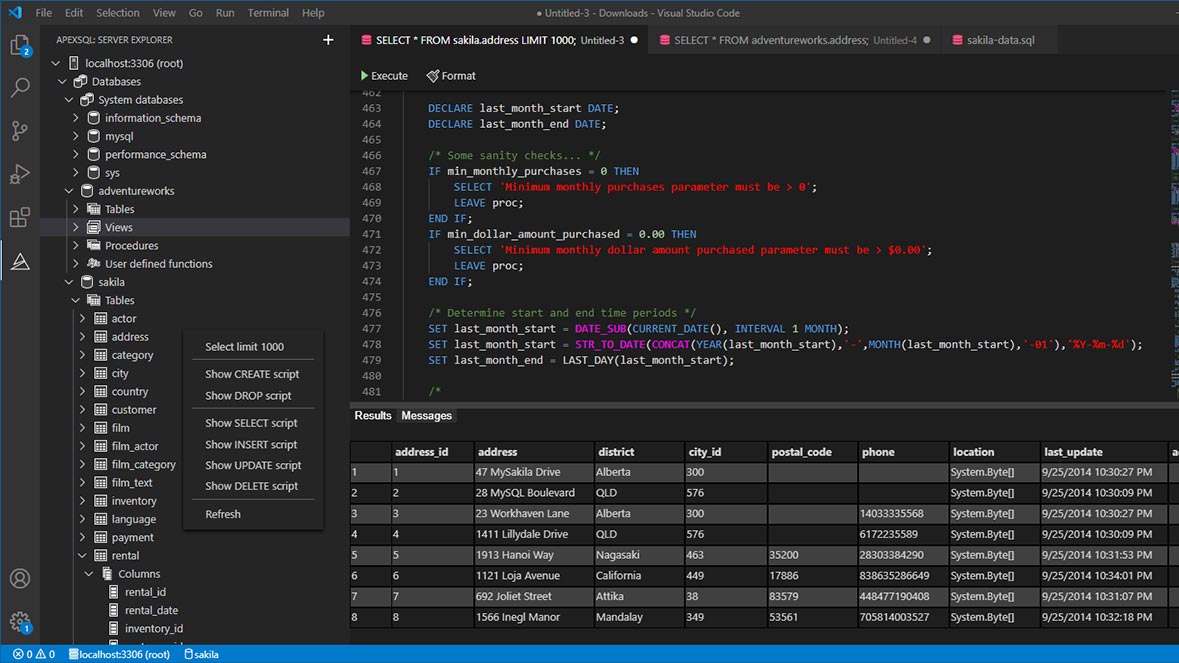The width and height of the screenshot is (1179, 663).
Task: Choose Show INSERT script from context menu
Action: (x=248, y=444)
